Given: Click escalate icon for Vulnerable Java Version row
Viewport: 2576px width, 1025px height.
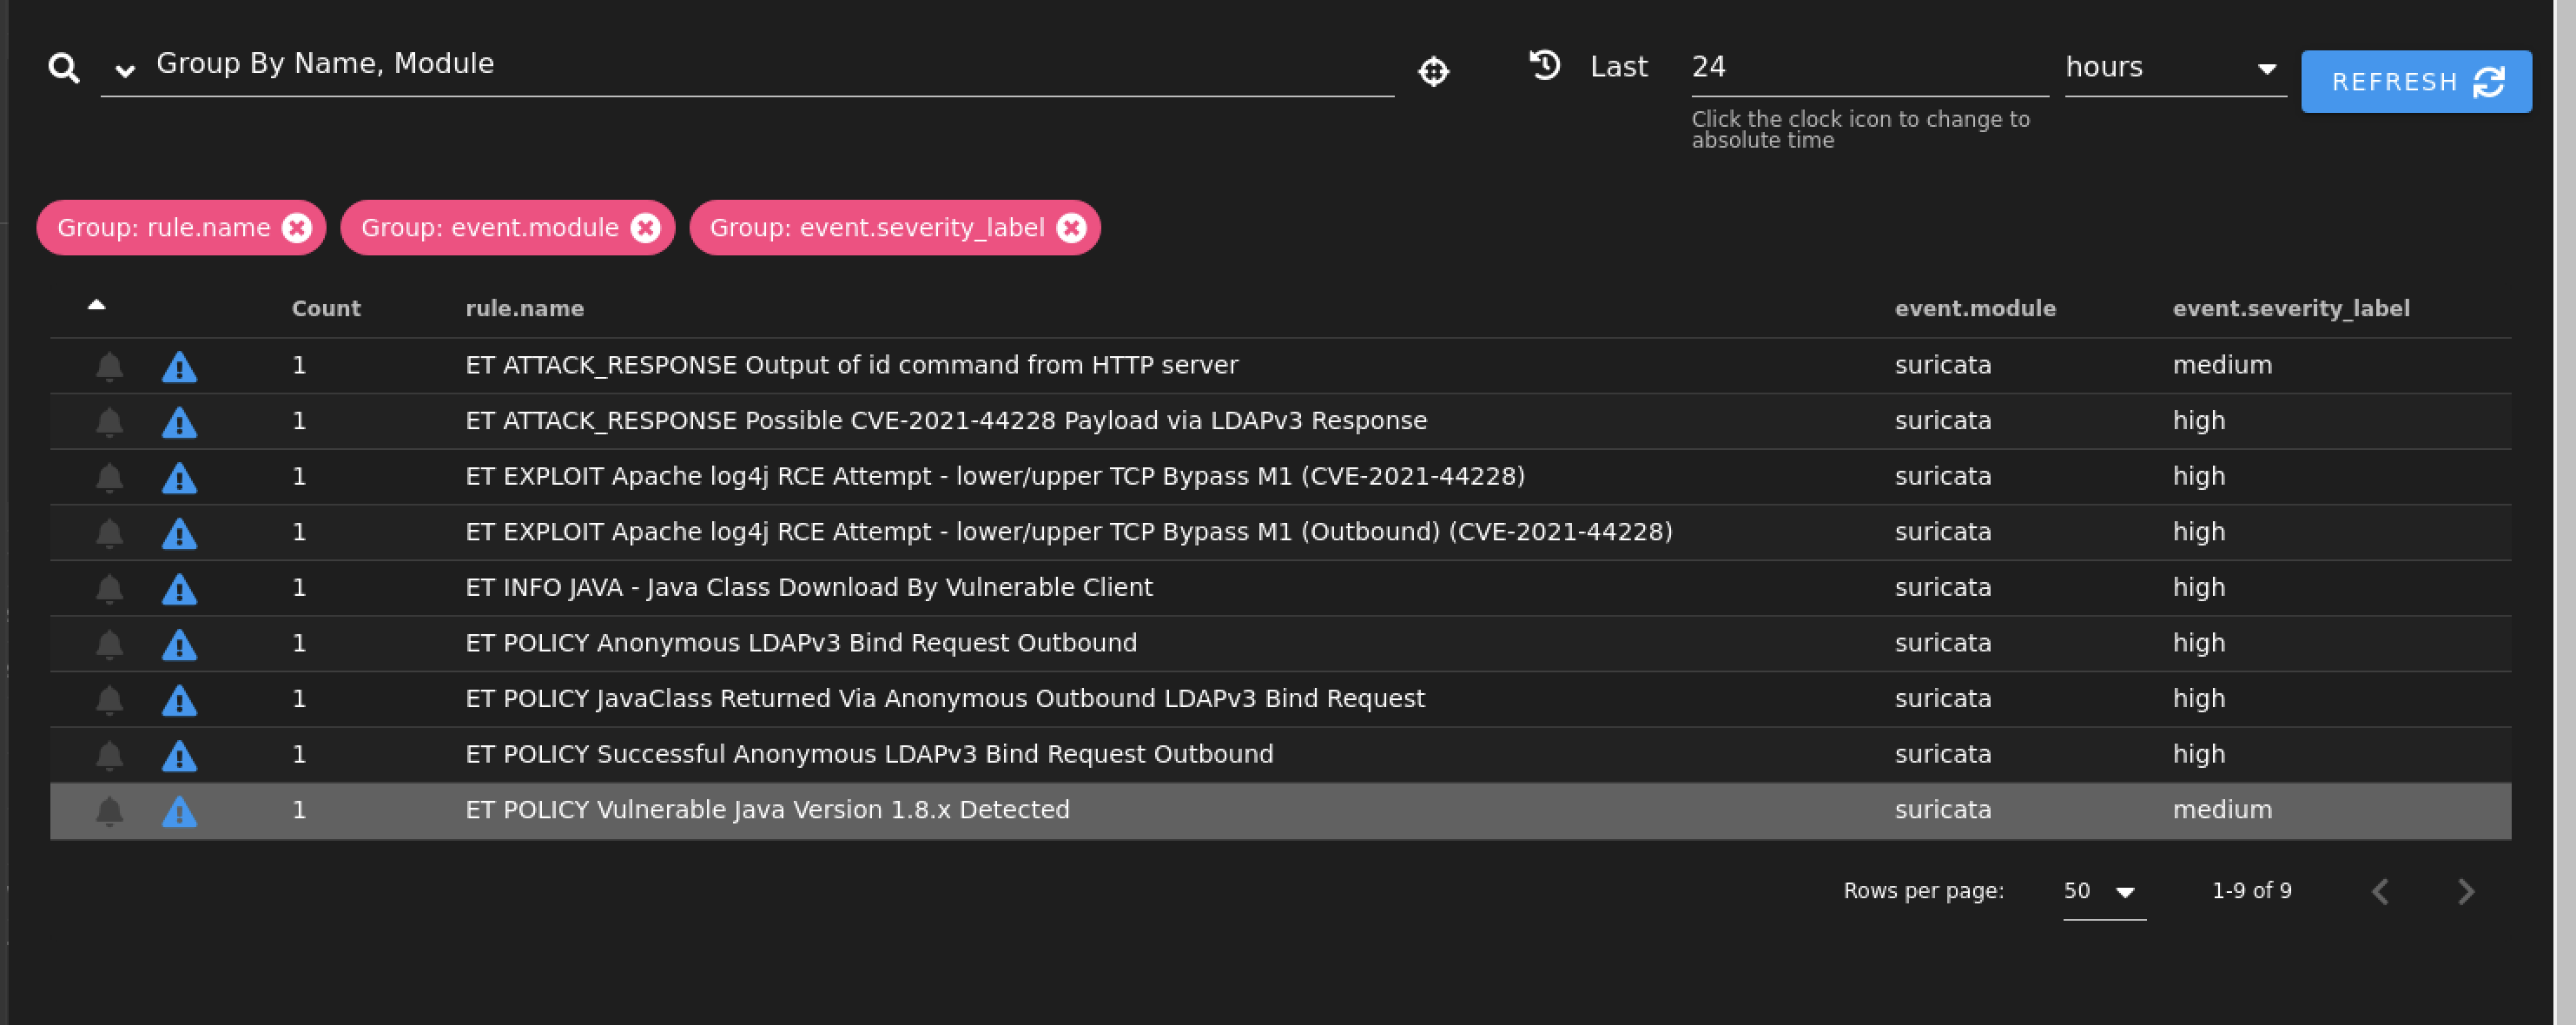Looking at the screenshot, I should click(179, 811).
